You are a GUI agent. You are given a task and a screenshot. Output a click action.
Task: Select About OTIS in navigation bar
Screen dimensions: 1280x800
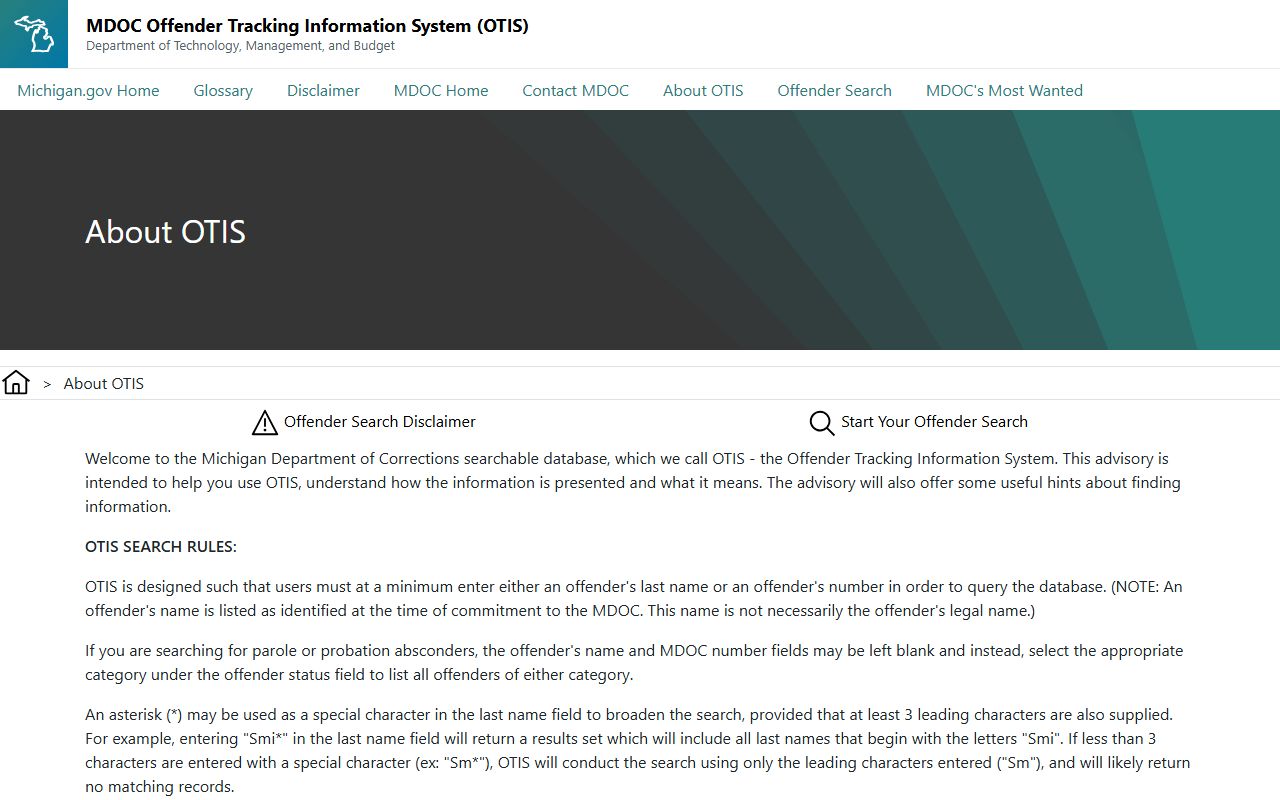click(x=703, y=90)
